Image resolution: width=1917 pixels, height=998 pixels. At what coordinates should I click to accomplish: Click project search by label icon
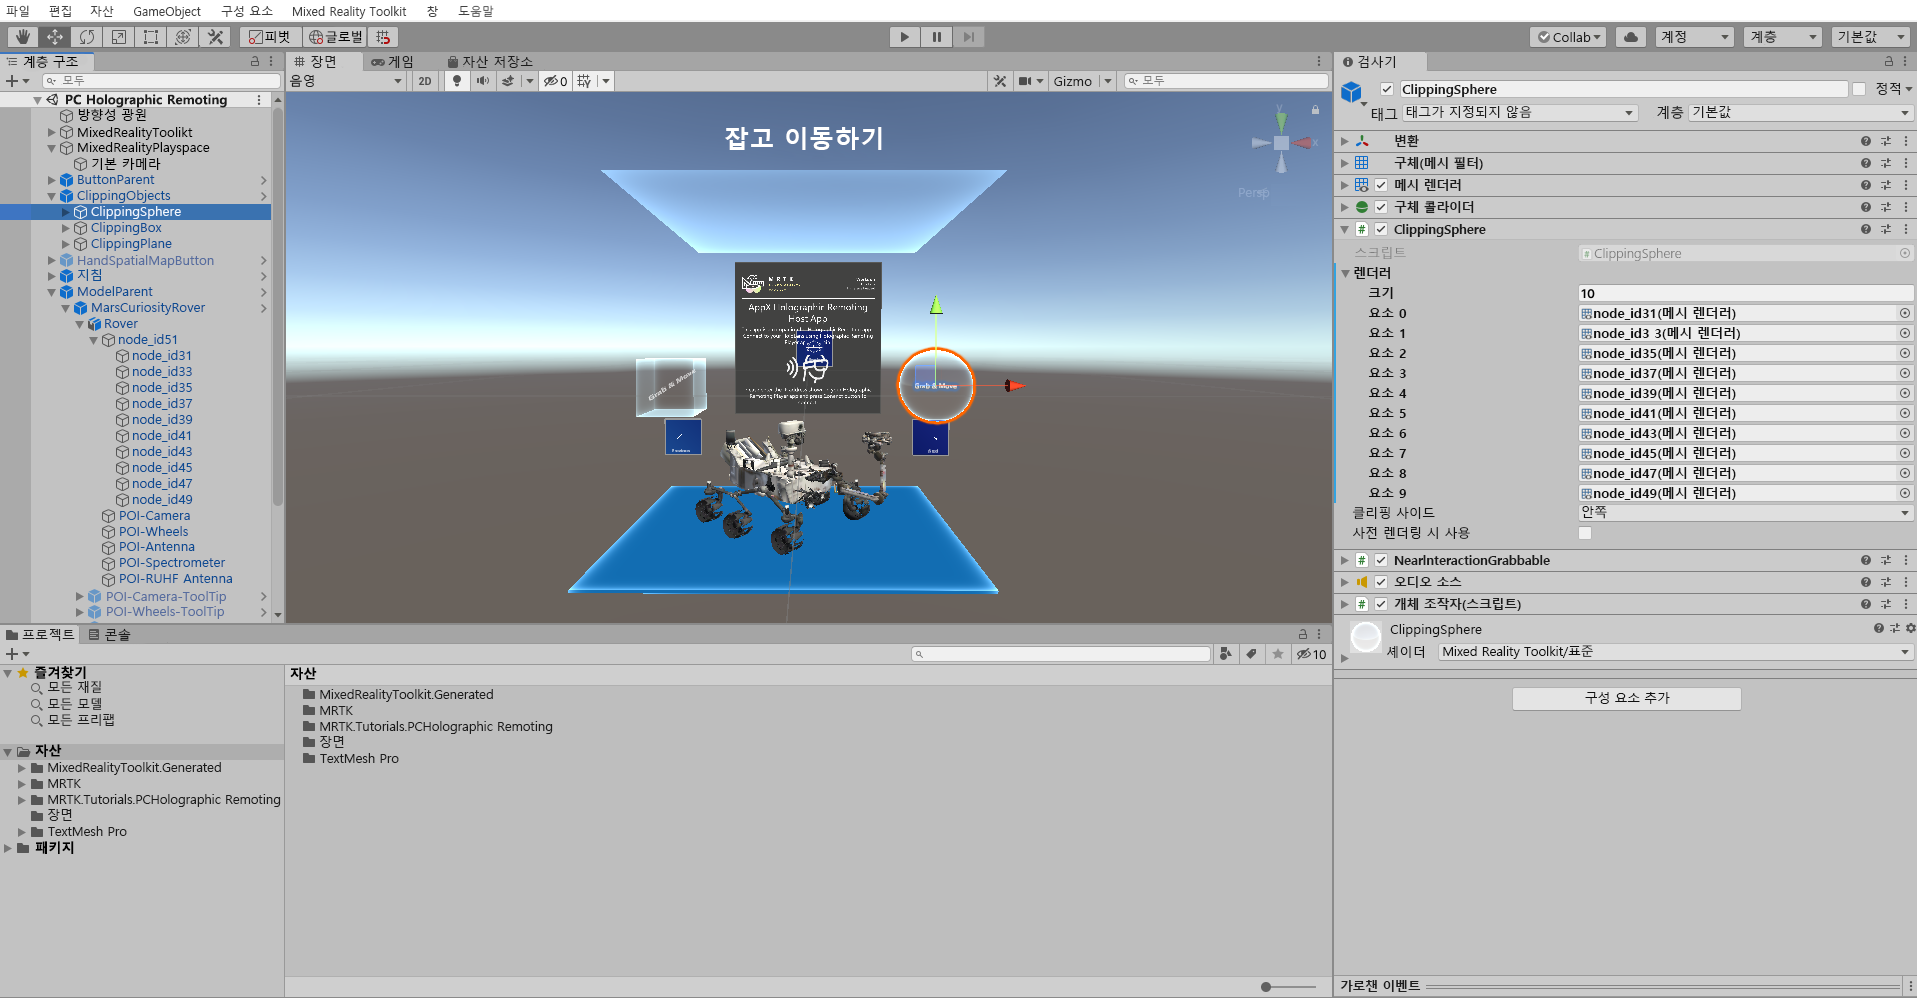1251,654
